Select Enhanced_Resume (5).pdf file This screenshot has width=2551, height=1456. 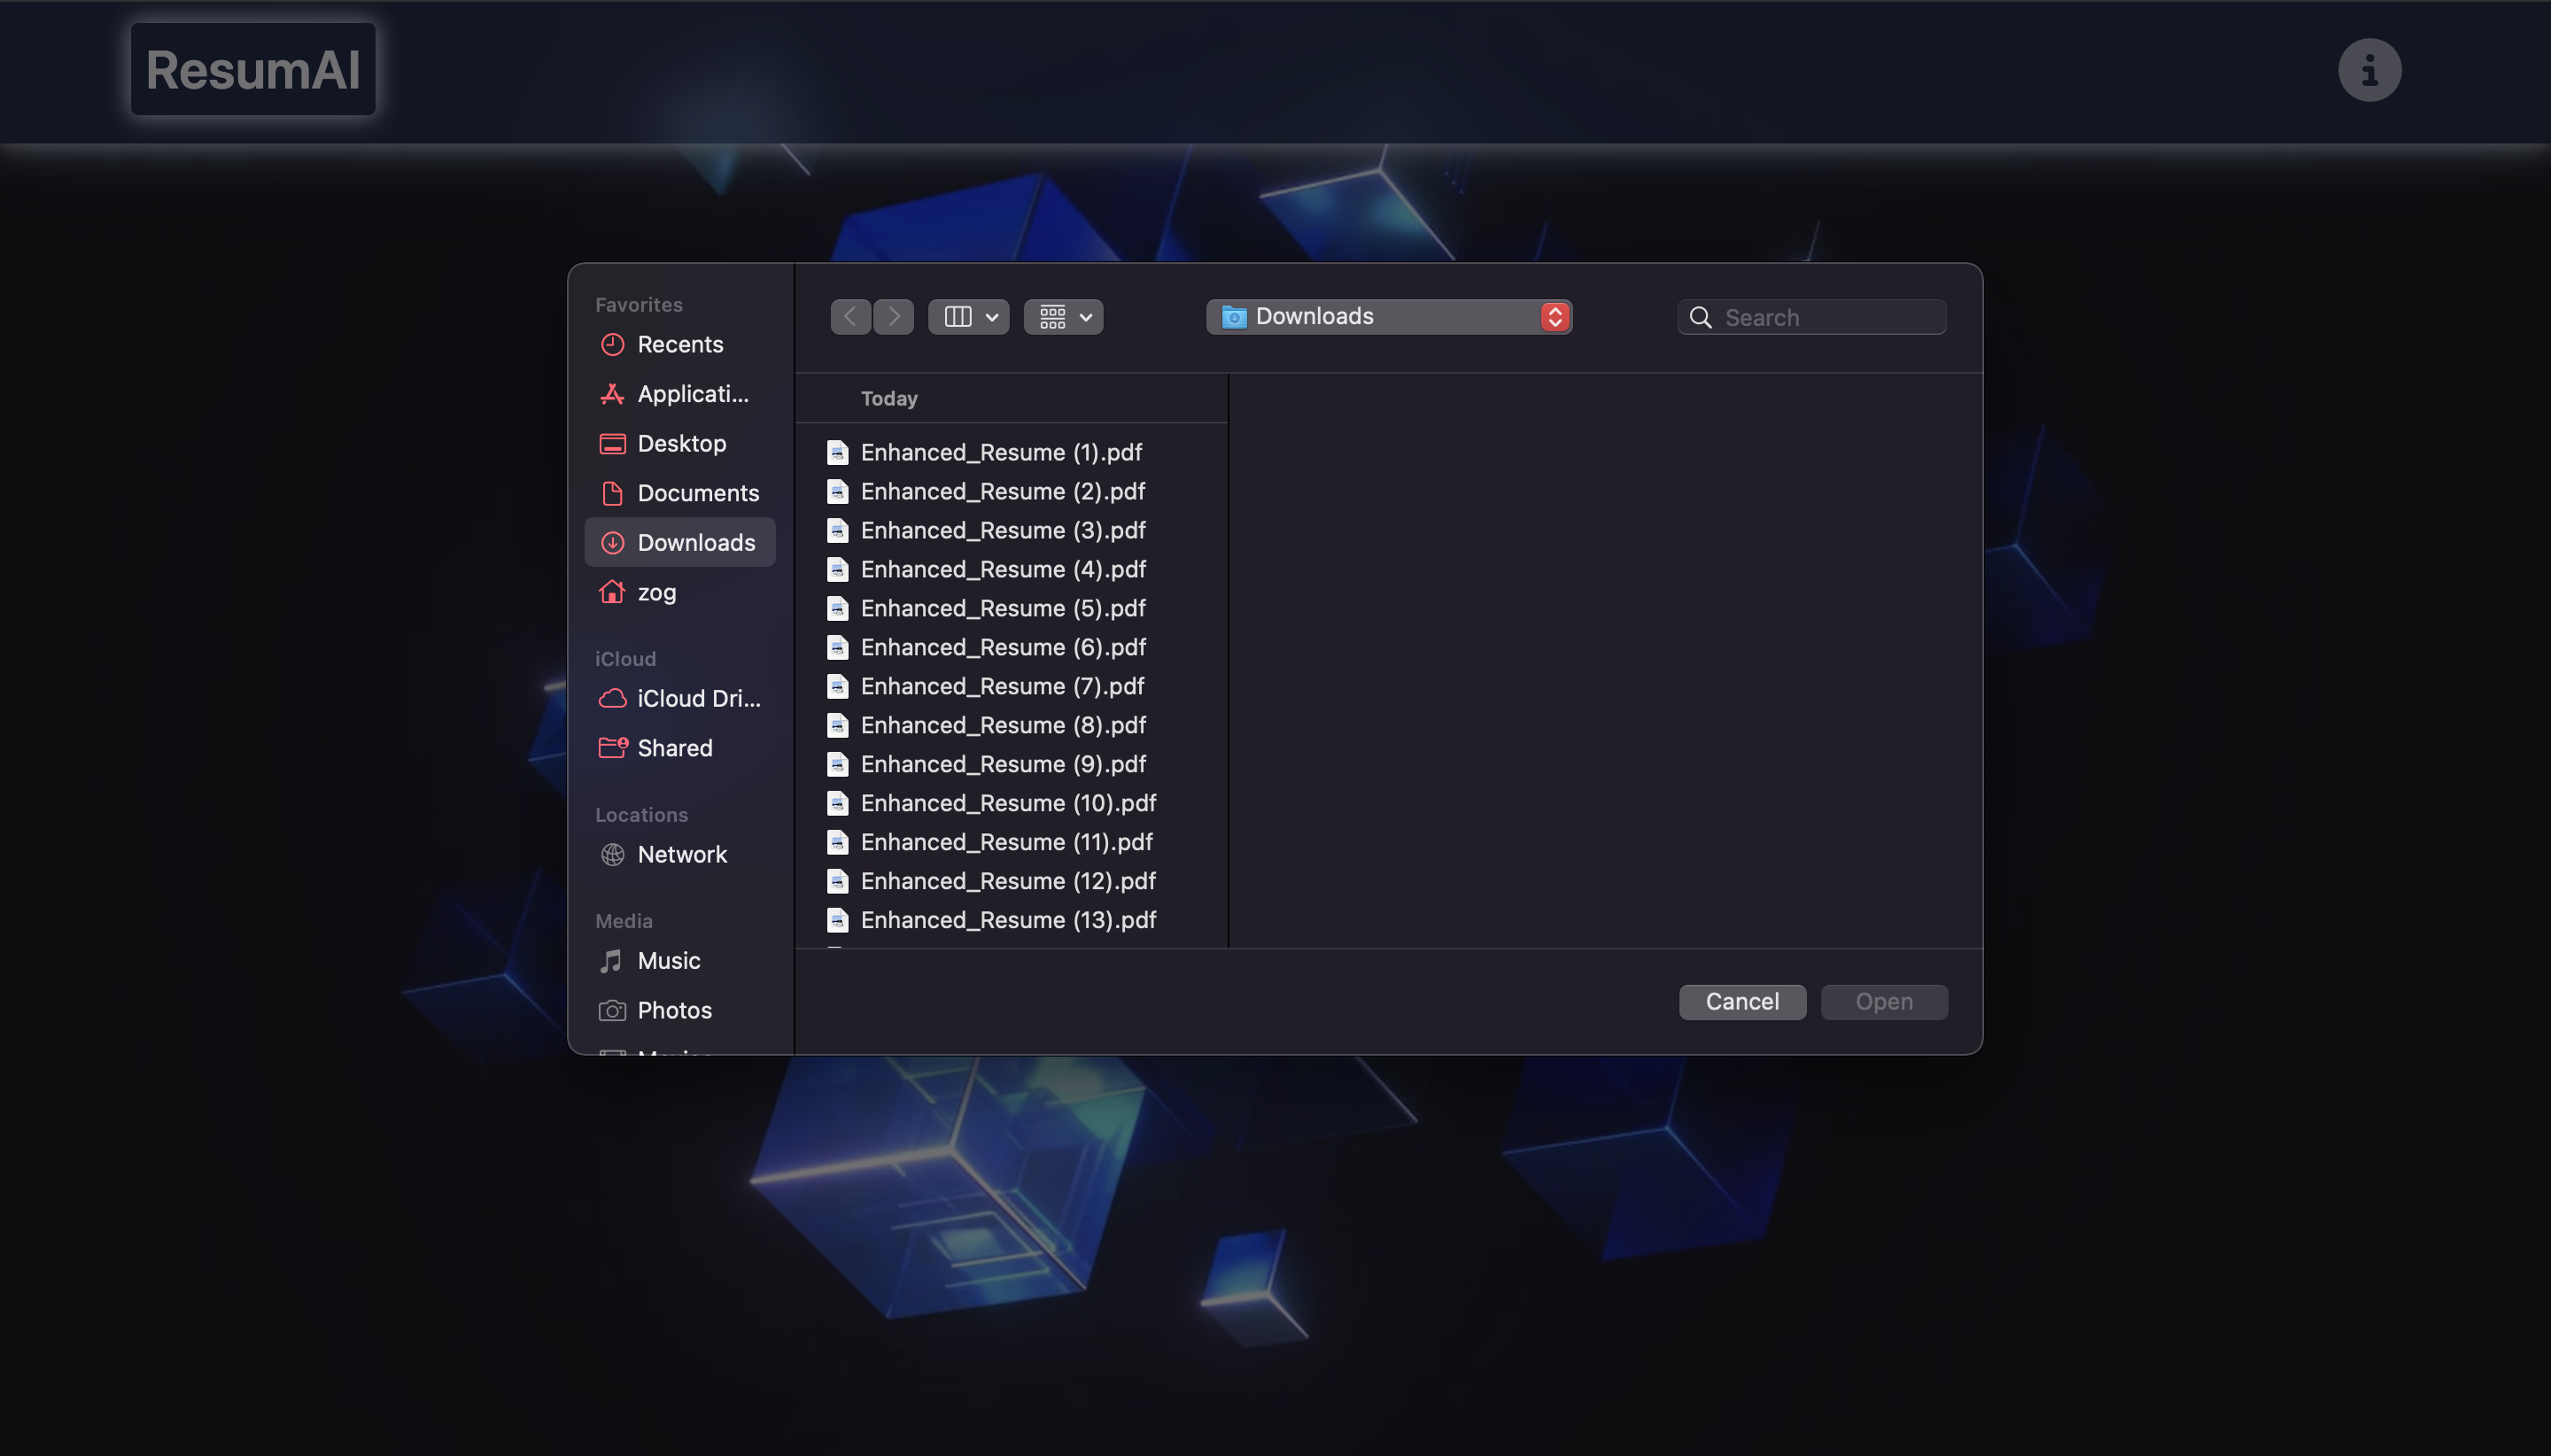pos(1002,608)
